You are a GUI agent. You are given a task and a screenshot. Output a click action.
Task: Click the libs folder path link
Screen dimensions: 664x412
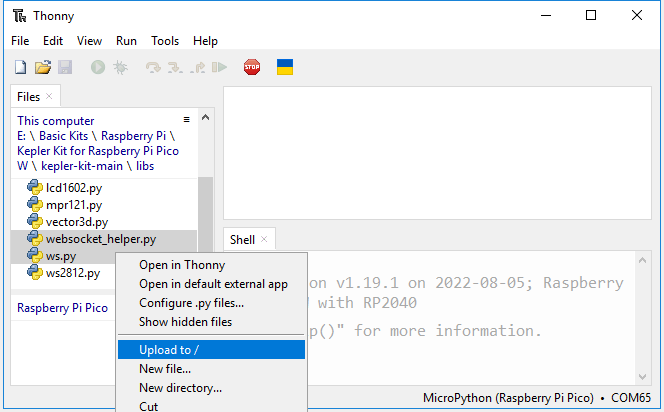145,166
